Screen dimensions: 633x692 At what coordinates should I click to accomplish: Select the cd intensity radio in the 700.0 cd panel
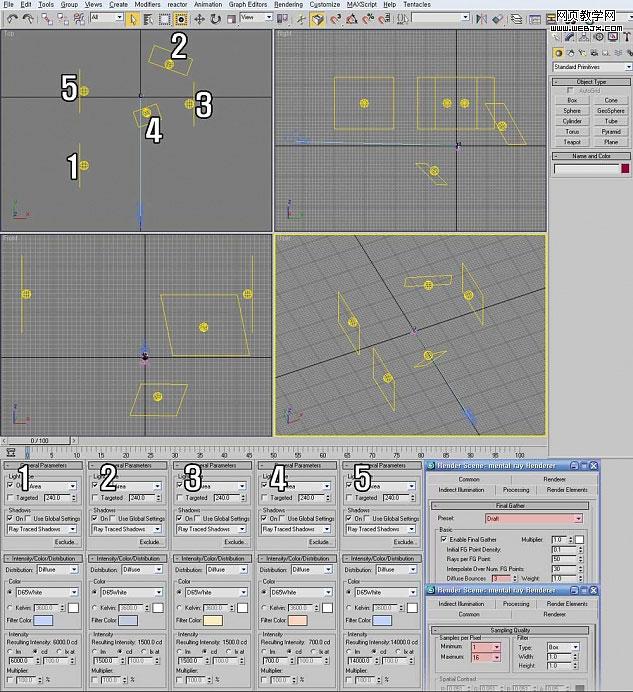290,651
